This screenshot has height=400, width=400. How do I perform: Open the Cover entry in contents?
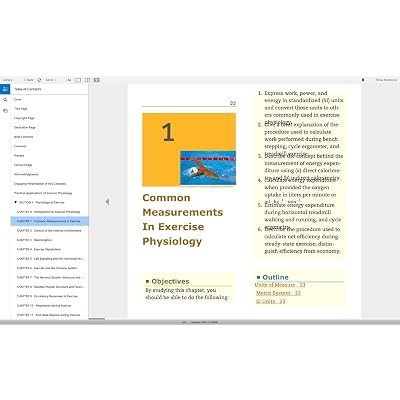[18, 100]
